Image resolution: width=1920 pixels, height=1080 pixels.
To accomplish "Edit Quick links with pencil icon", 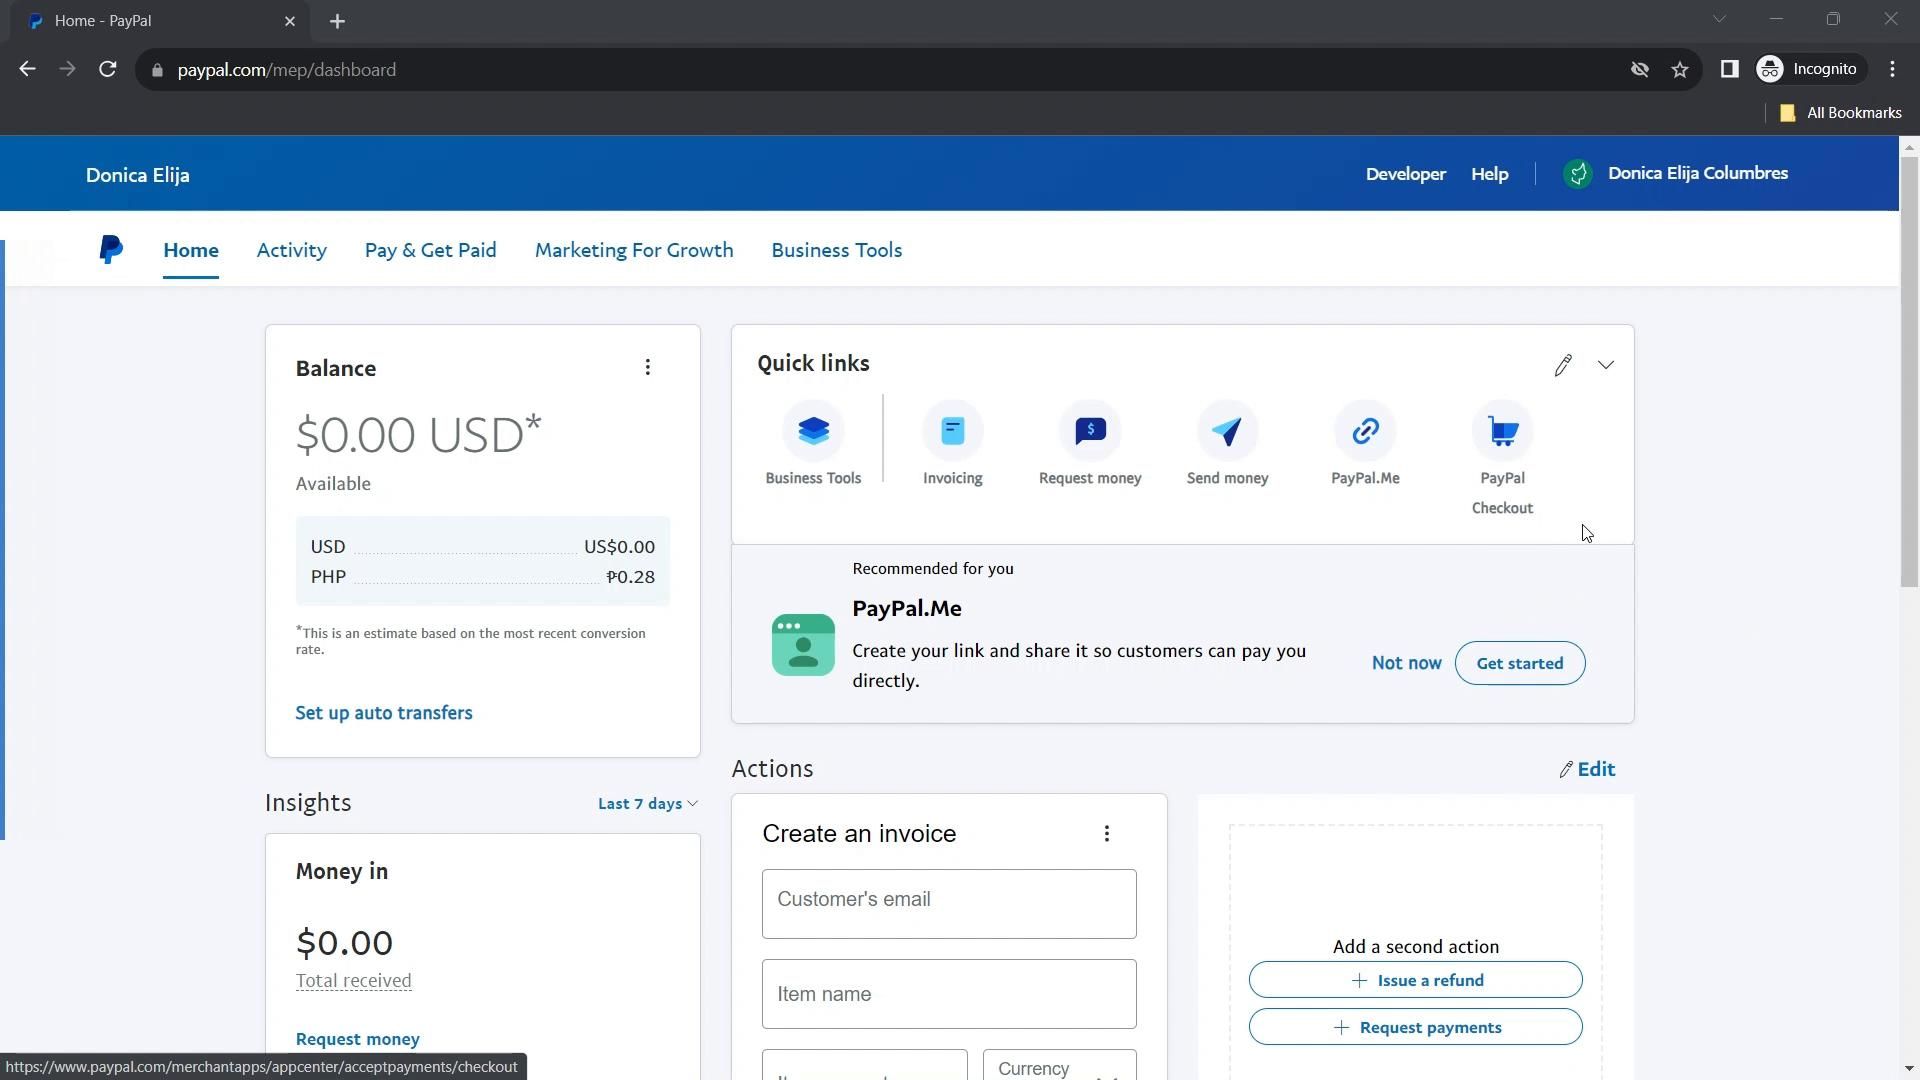I will point(1563,366).
